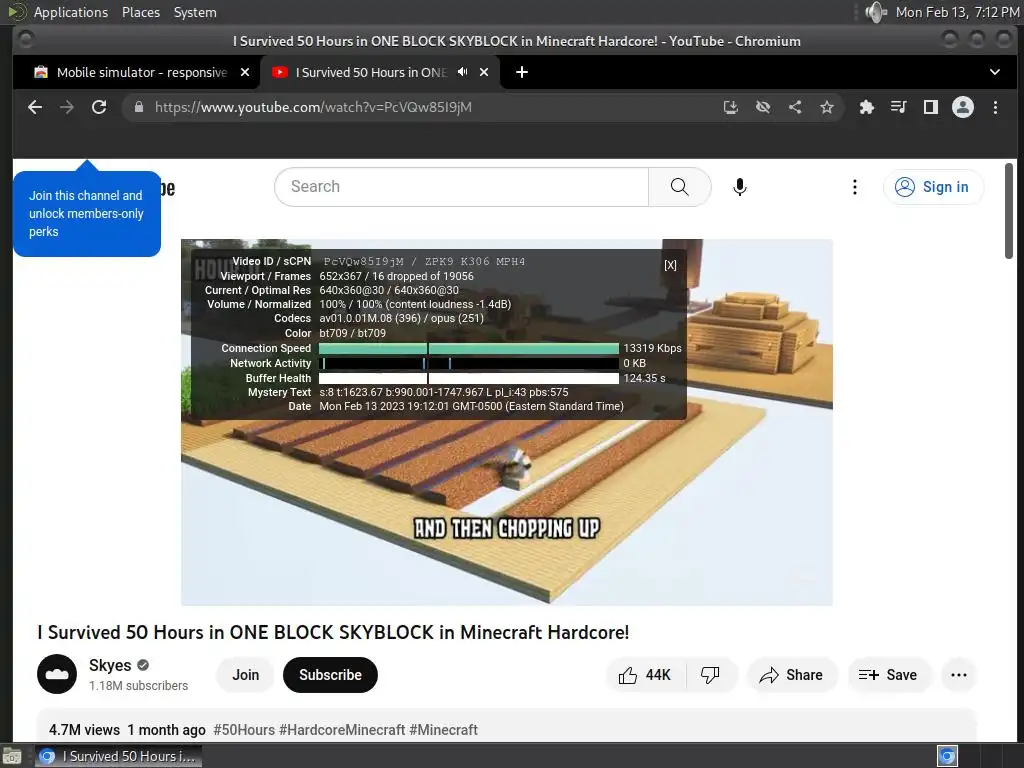
Task: Click the system volume speaker icon
Action: tap(875, 12)
